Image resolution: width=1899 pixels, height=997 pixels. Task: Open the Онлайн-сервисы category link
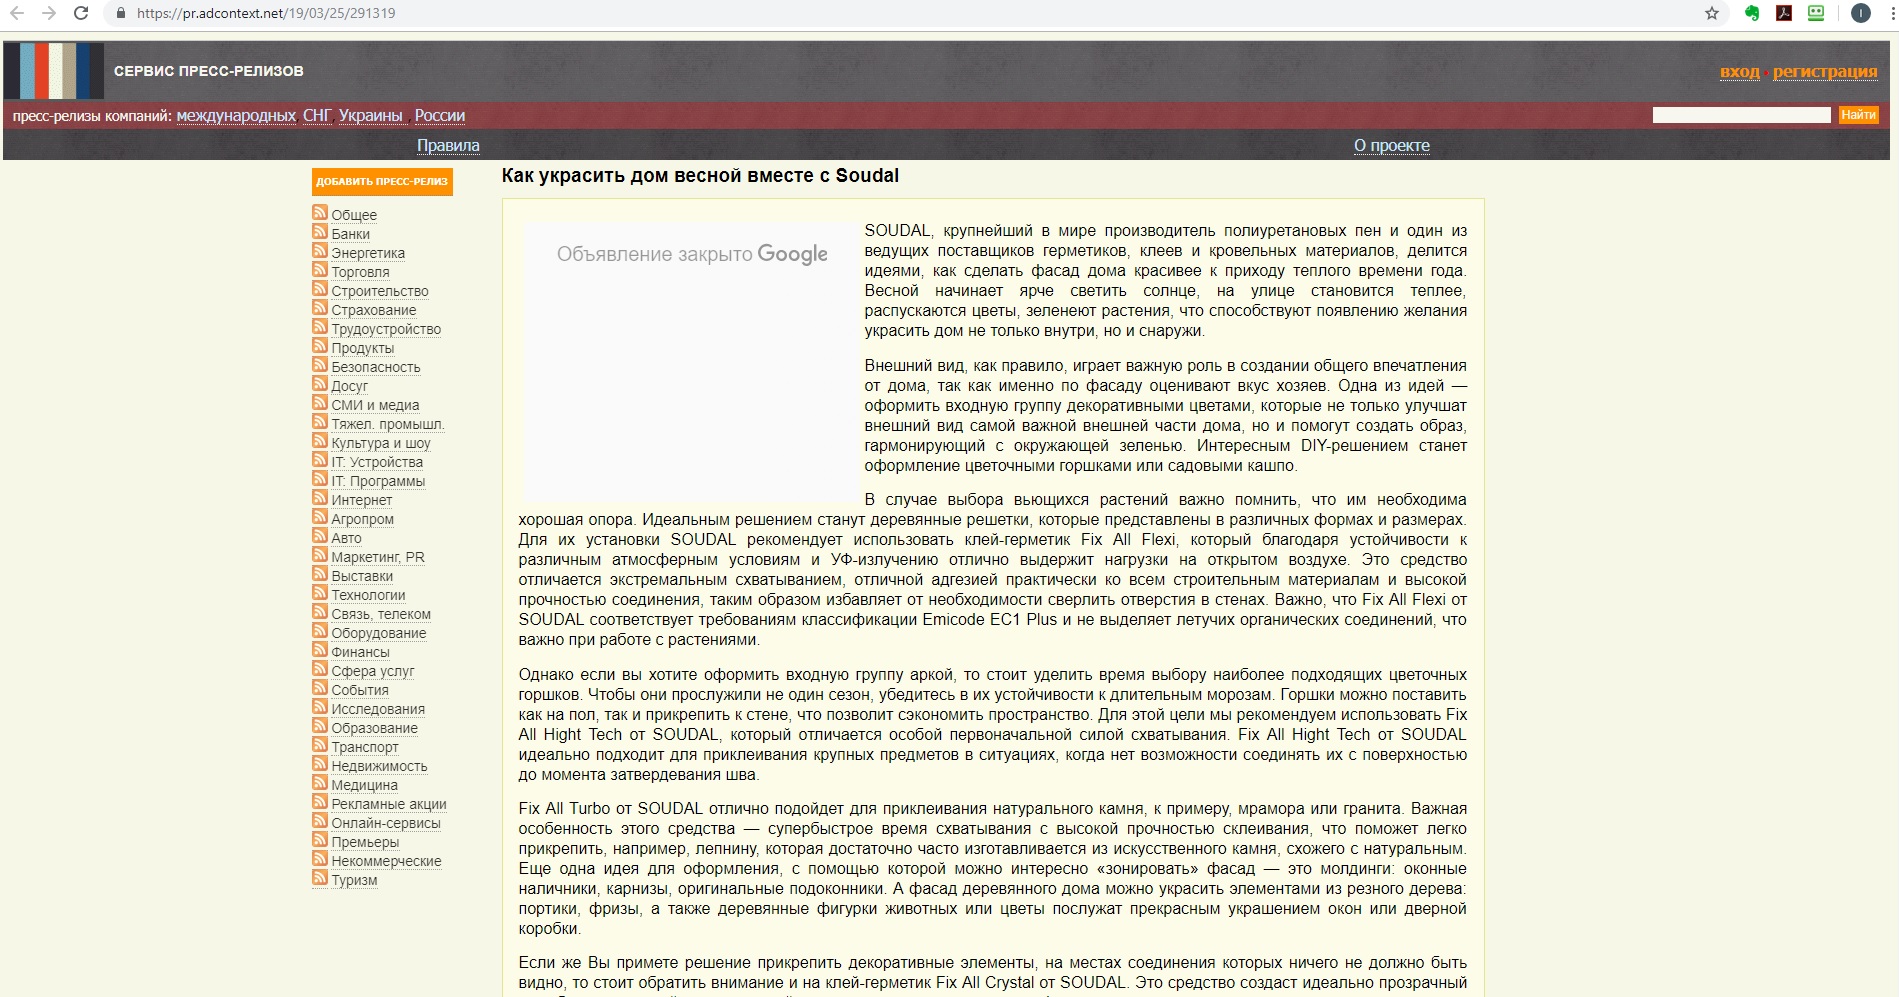(x=386, y=823)
